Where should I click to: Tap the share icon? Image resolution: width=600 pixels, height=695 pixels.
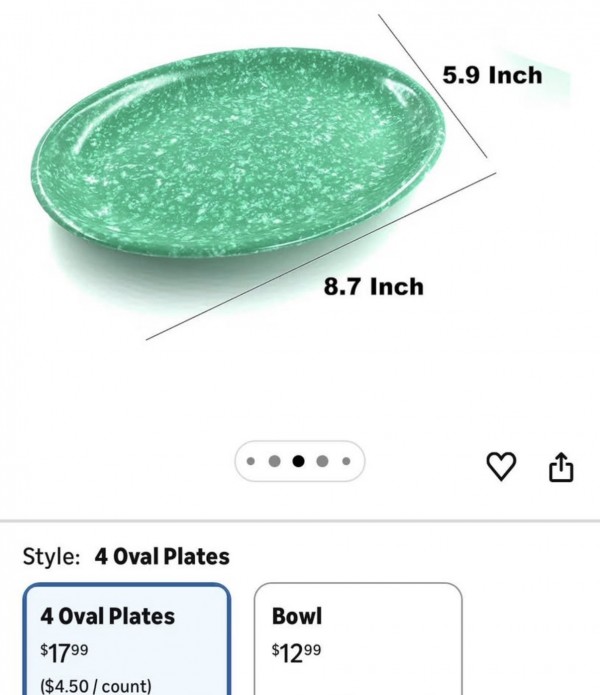point(562,466)
